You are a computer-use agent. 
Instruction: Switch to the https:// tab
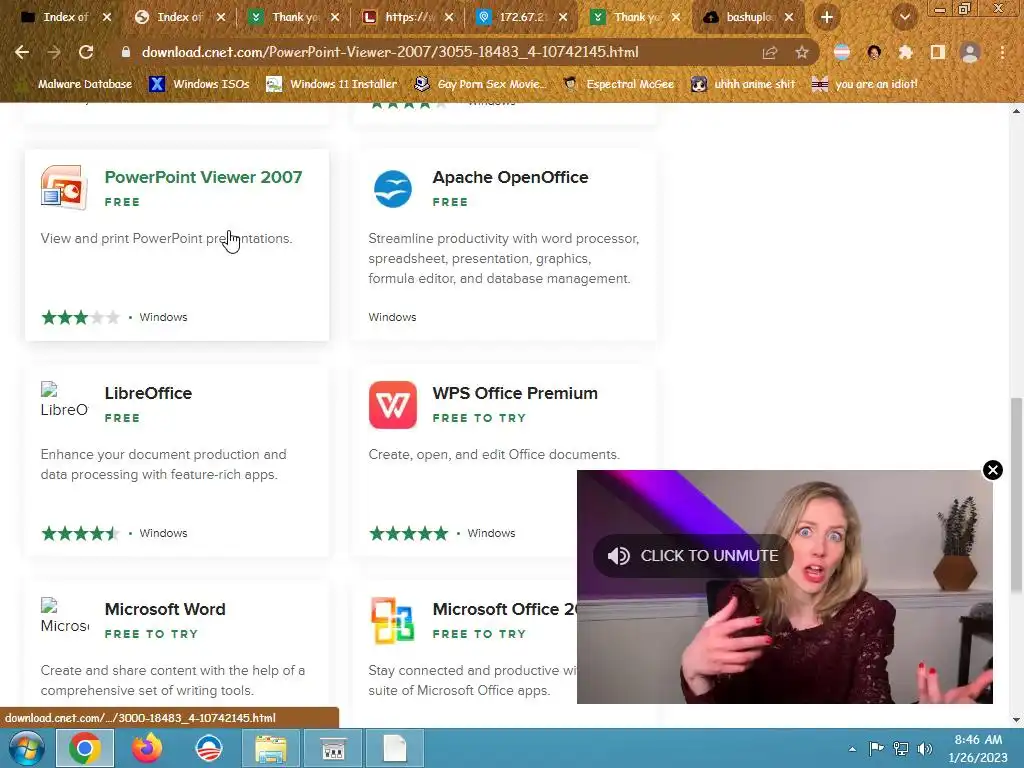coord(408,18)
